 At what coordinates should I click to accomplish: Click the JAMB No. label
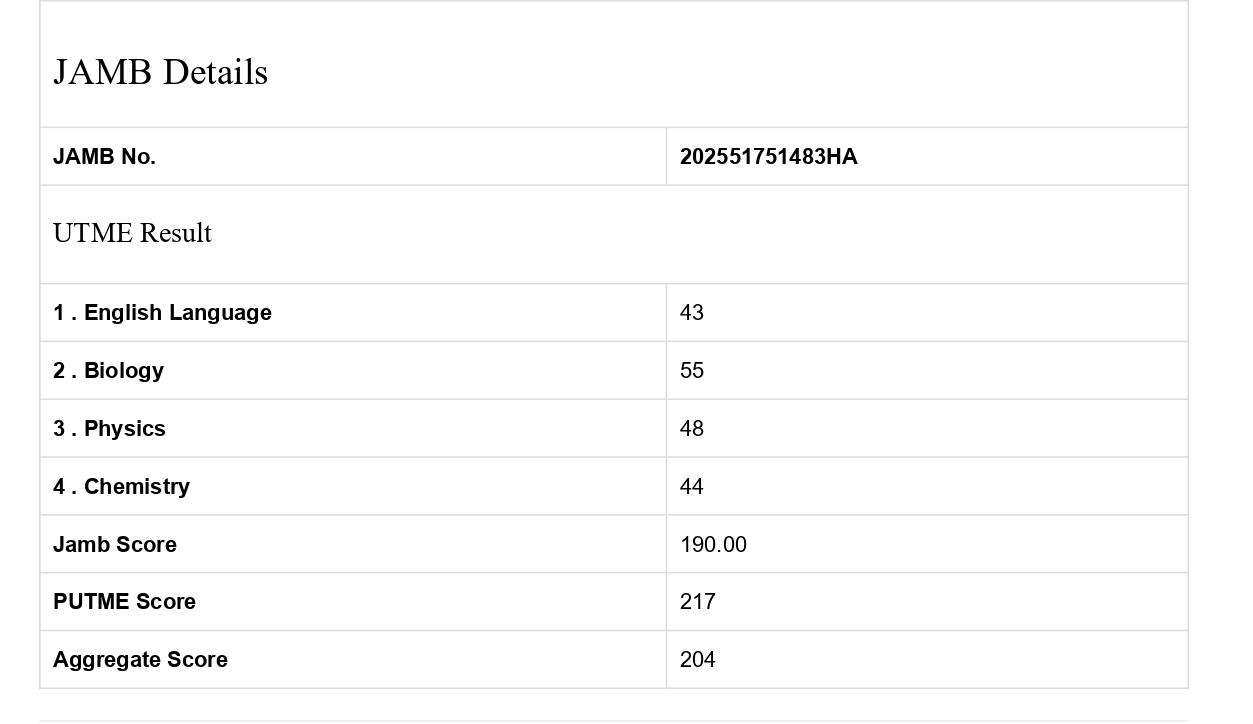pos(104,157)
